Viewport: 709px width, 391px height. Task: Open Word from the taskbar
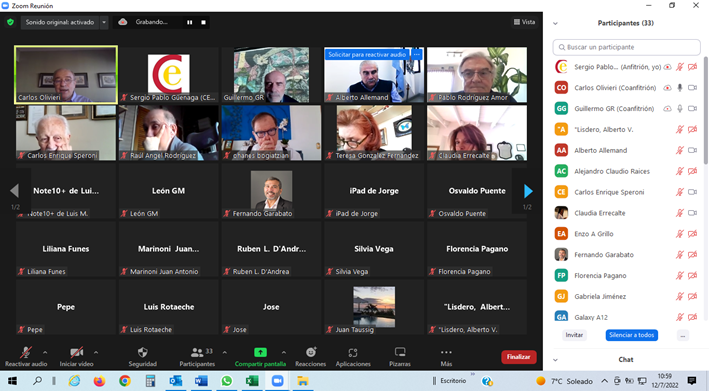(201, 381)
